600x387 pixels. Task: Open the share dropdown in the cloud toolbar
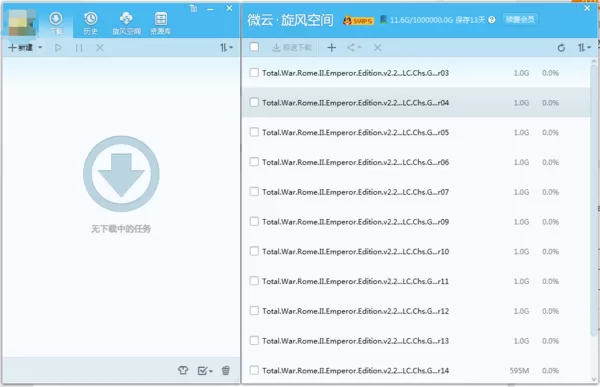point(354,47)
